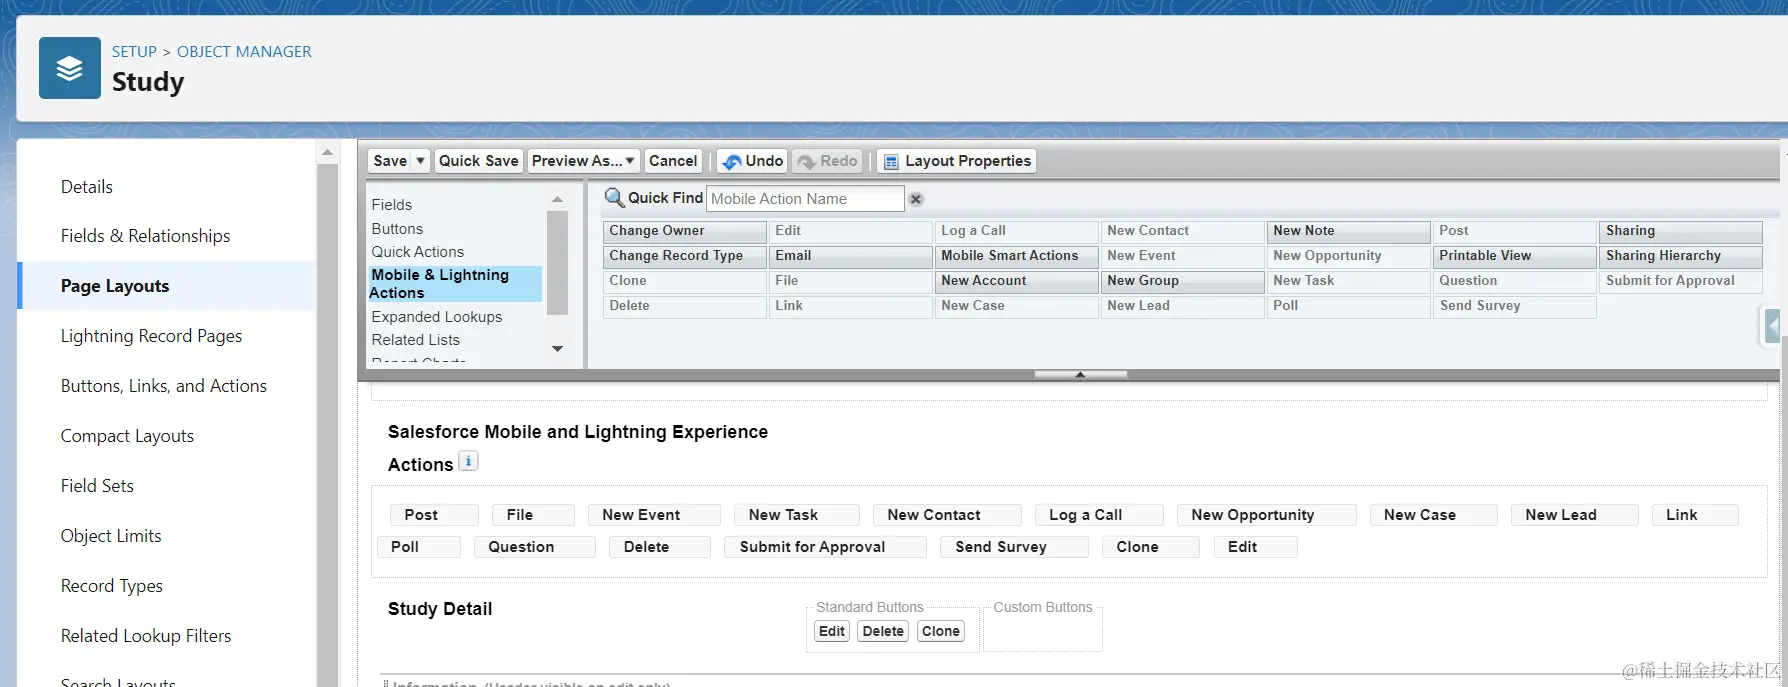Collapse the palette with the up arrow handle
The image size is (1788, 687).
(1080, 375)
